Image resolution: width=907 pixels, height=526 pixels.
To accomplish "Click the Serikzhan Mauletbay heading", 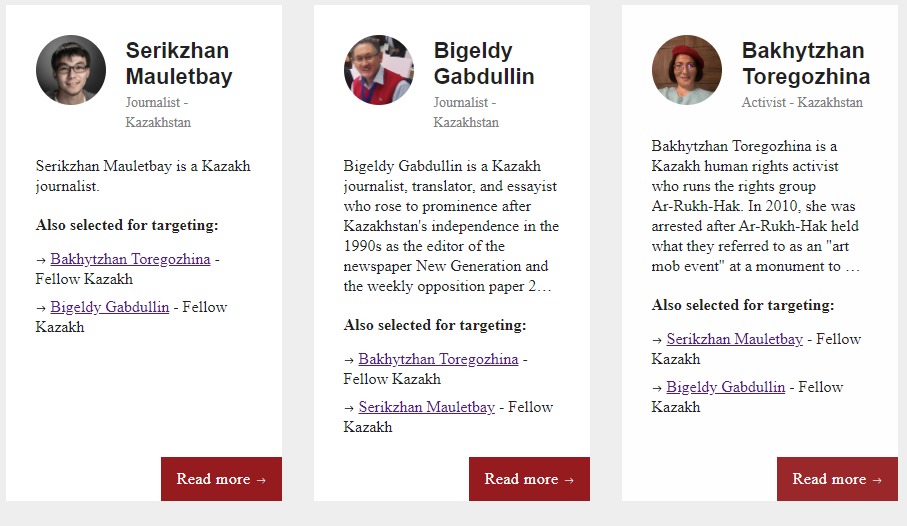I will coord(179,63).
